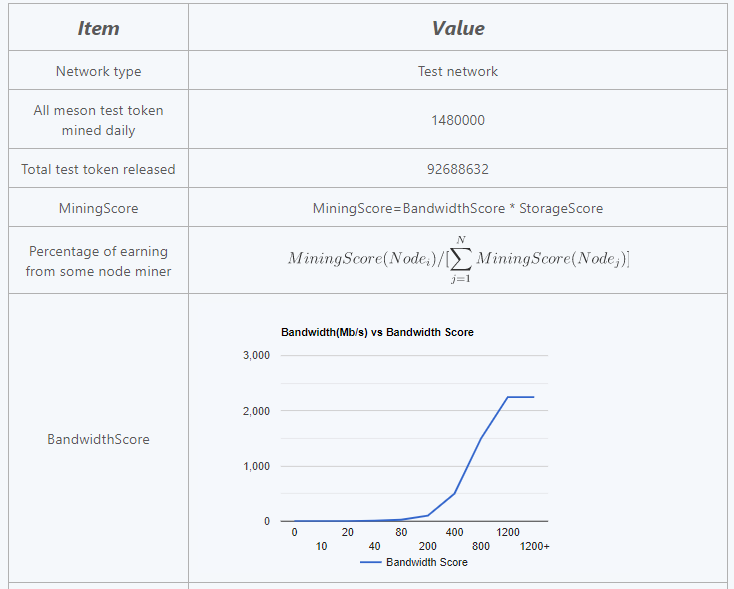Screen dimensions: 734x589
Task: Click the "MiningScore" row label
Action: (x=98, y=208)
